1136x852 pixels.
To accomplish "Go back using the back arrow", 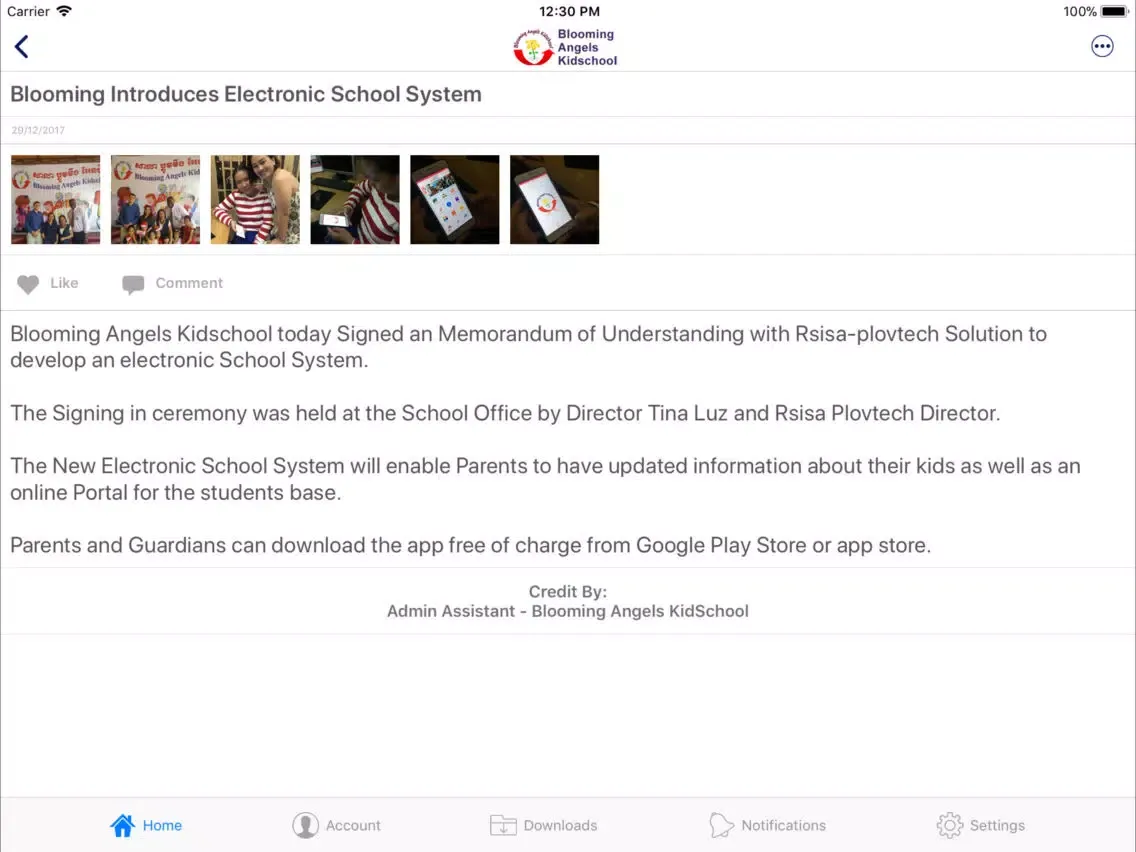I will (x=22, y=47).
